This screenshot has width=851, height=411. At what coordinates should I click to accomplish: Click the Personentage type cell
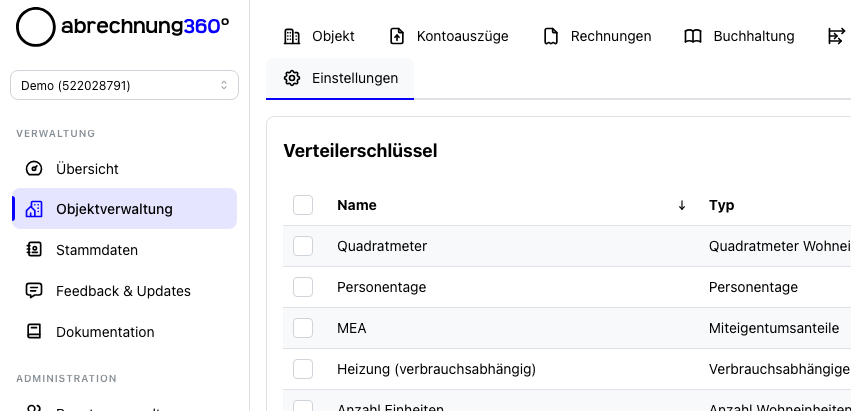(753, 287)
